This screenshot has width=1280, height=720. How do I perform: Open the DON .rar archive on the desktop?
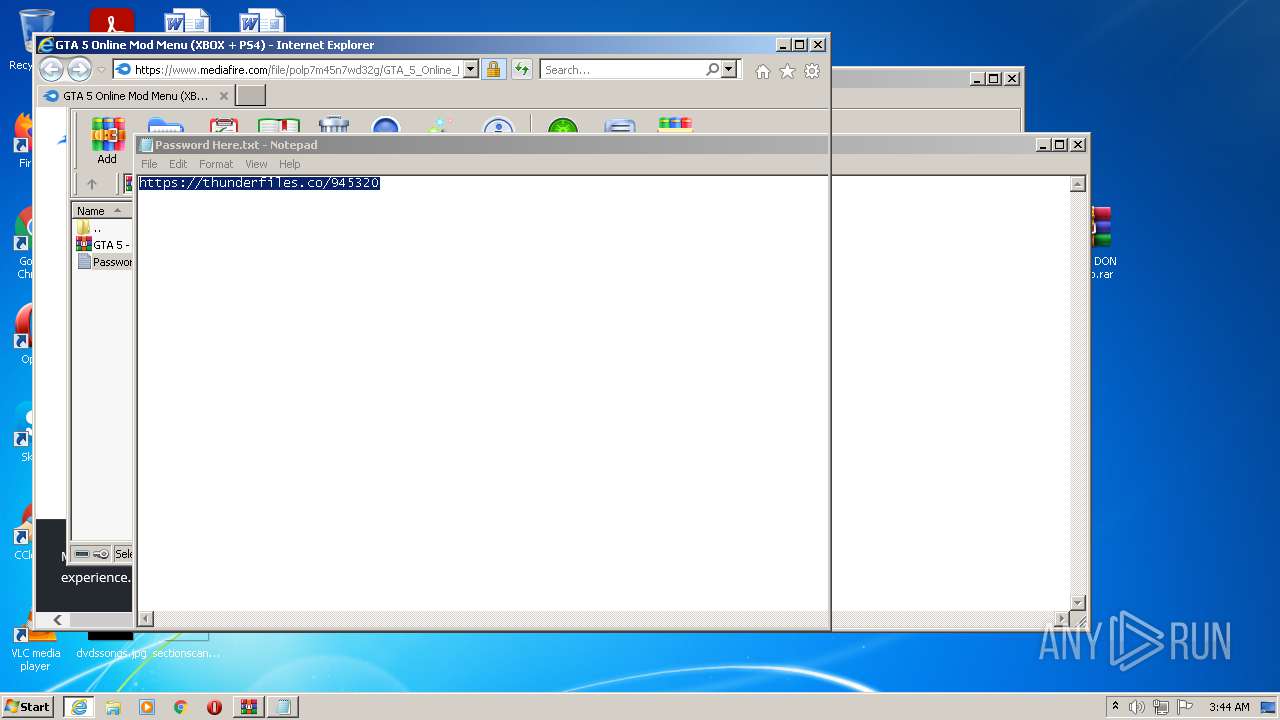tap(1102, 243)
